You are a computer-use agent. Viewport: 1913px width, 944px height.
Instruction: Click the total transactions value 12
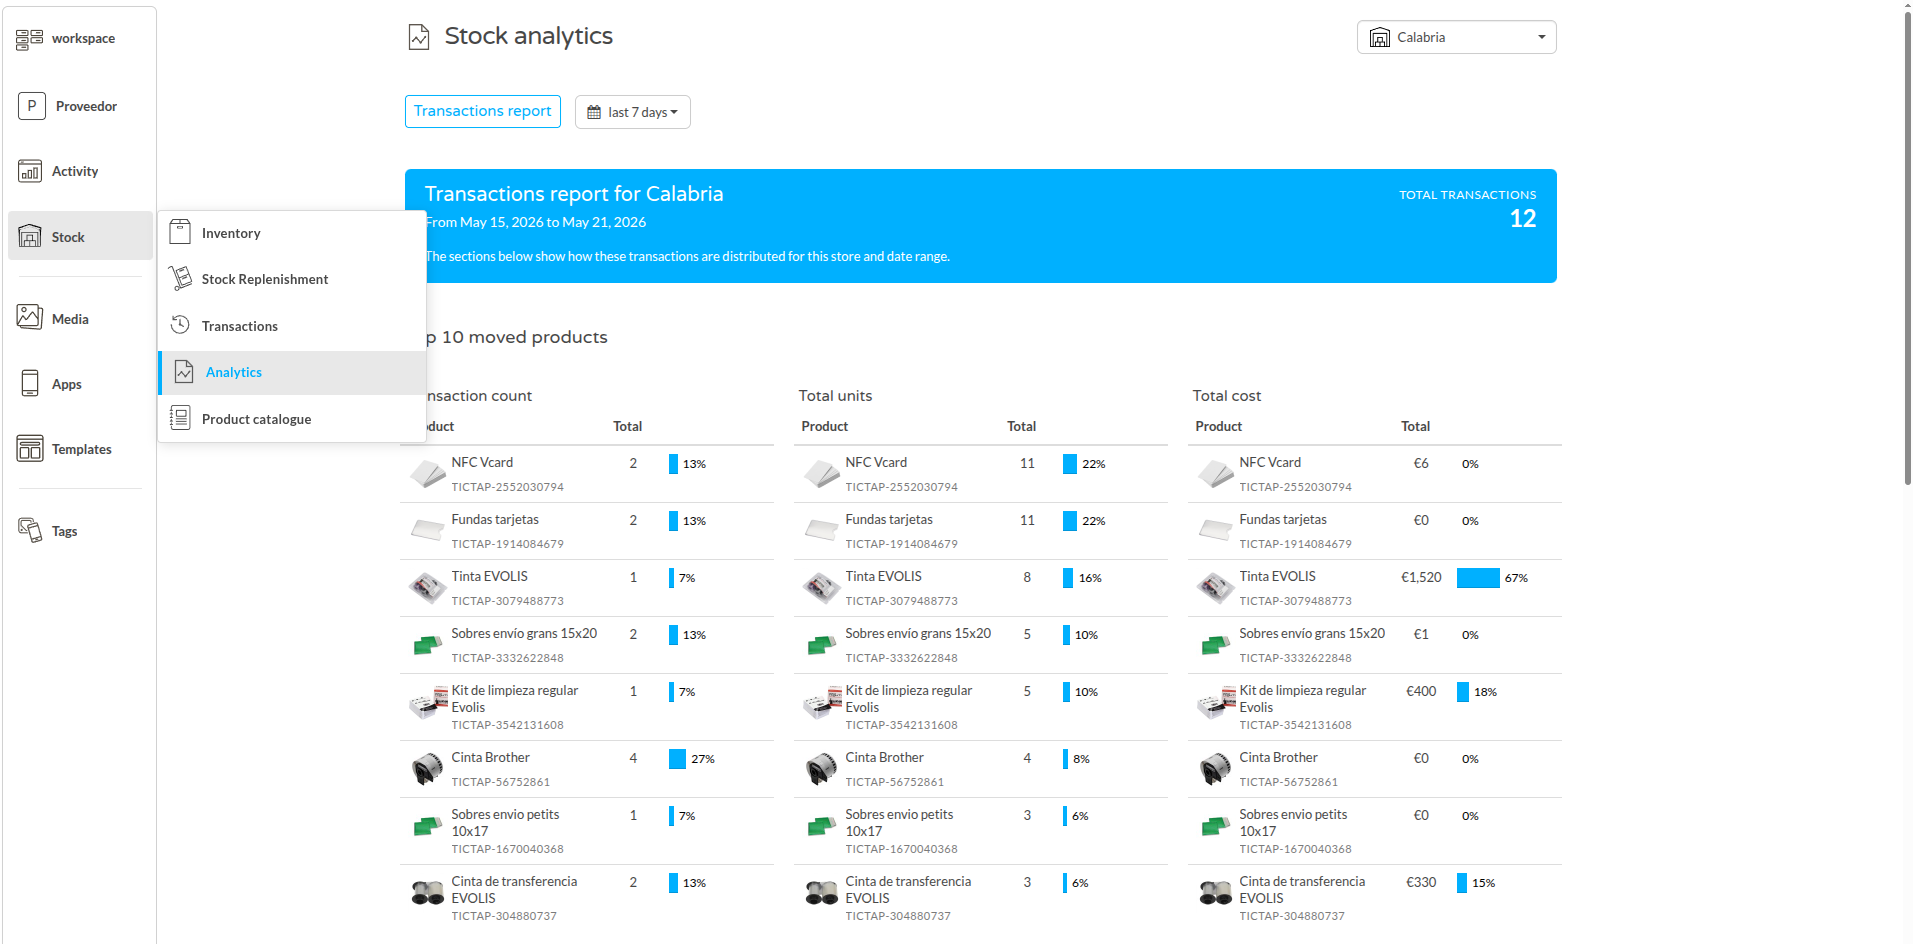point(1522,219)
